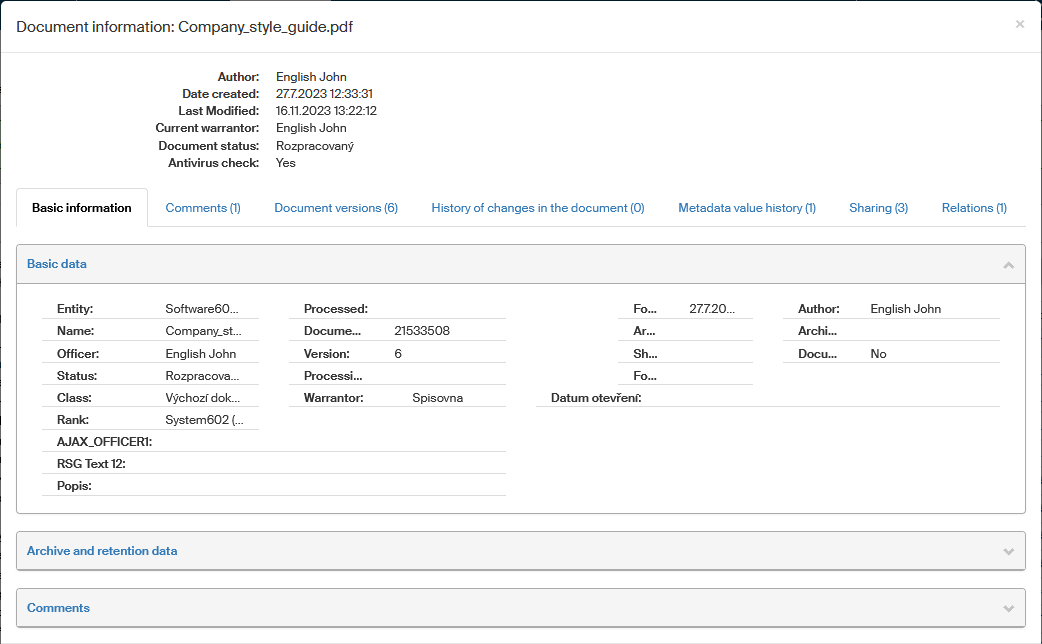Screen dimensions: 1042x644
Task: Switch to the Comments (1) tab
Action: (x=203, y=208)
